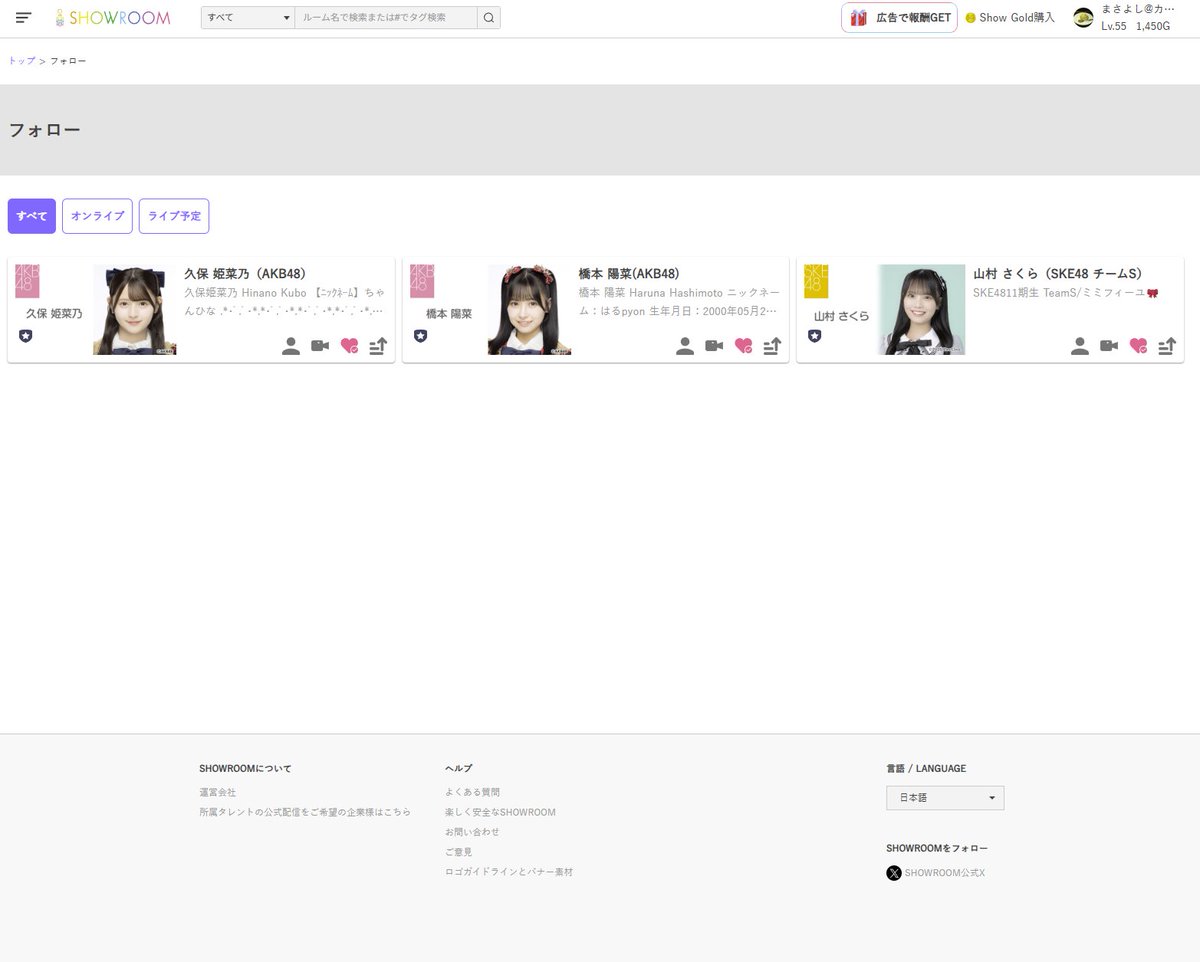
Task: Click the search magnifier icon
Action: [x=489, y=18]
